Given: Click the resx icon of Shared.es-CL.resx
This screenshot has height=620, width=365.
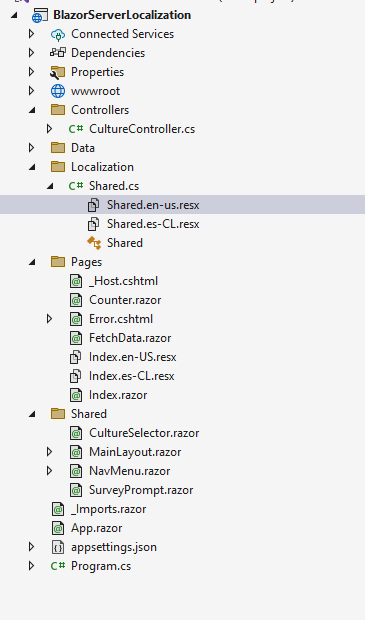Looking at the screenshot, I should coord(93,224).
